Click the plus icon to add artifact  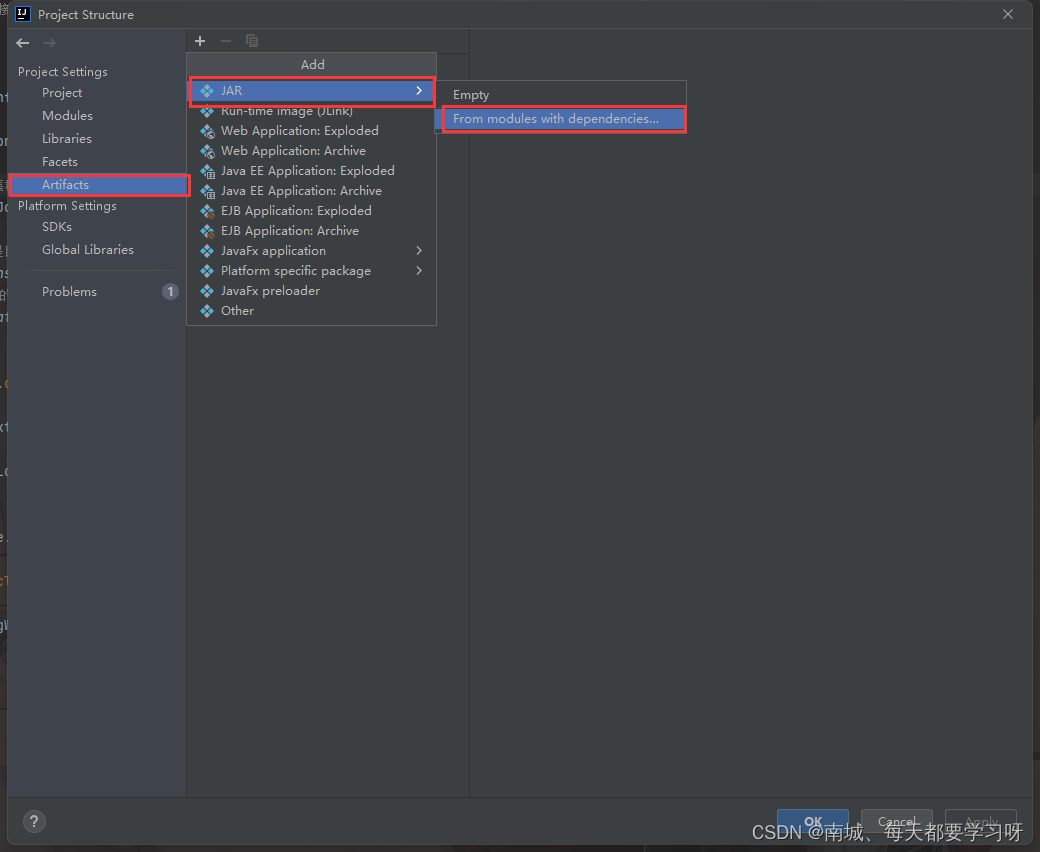[x=199, y=41]
